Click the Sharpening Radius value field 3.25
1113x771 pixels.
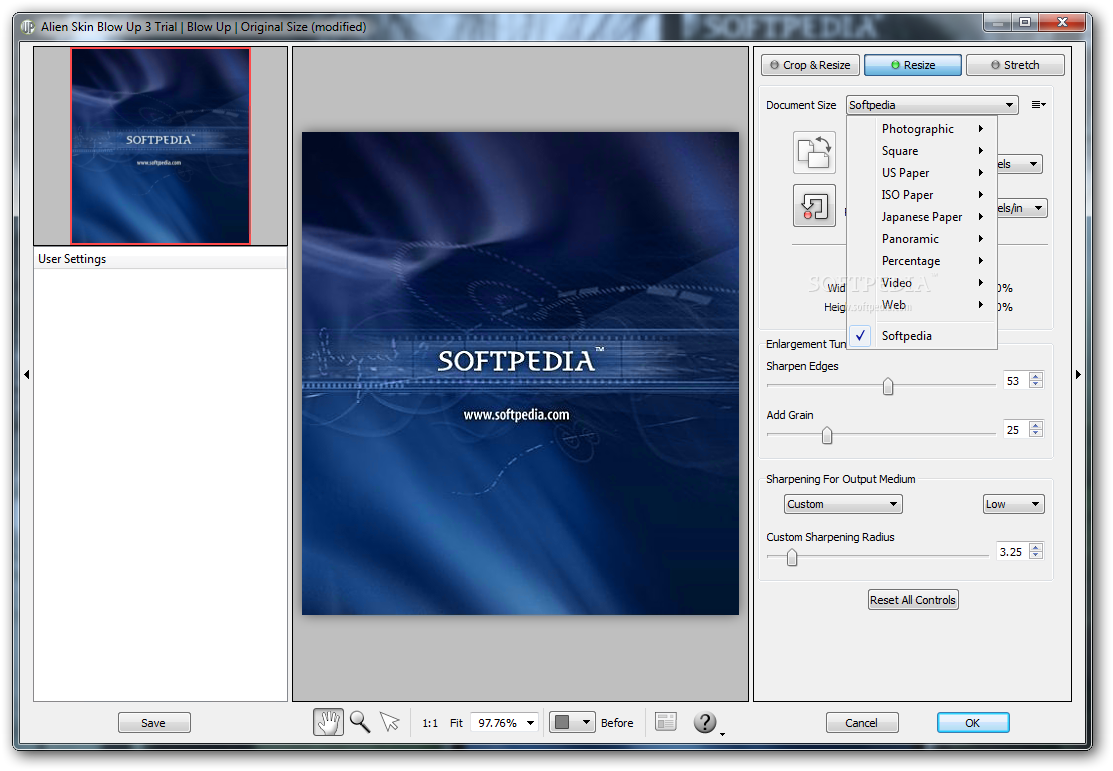coord(1012,552)
